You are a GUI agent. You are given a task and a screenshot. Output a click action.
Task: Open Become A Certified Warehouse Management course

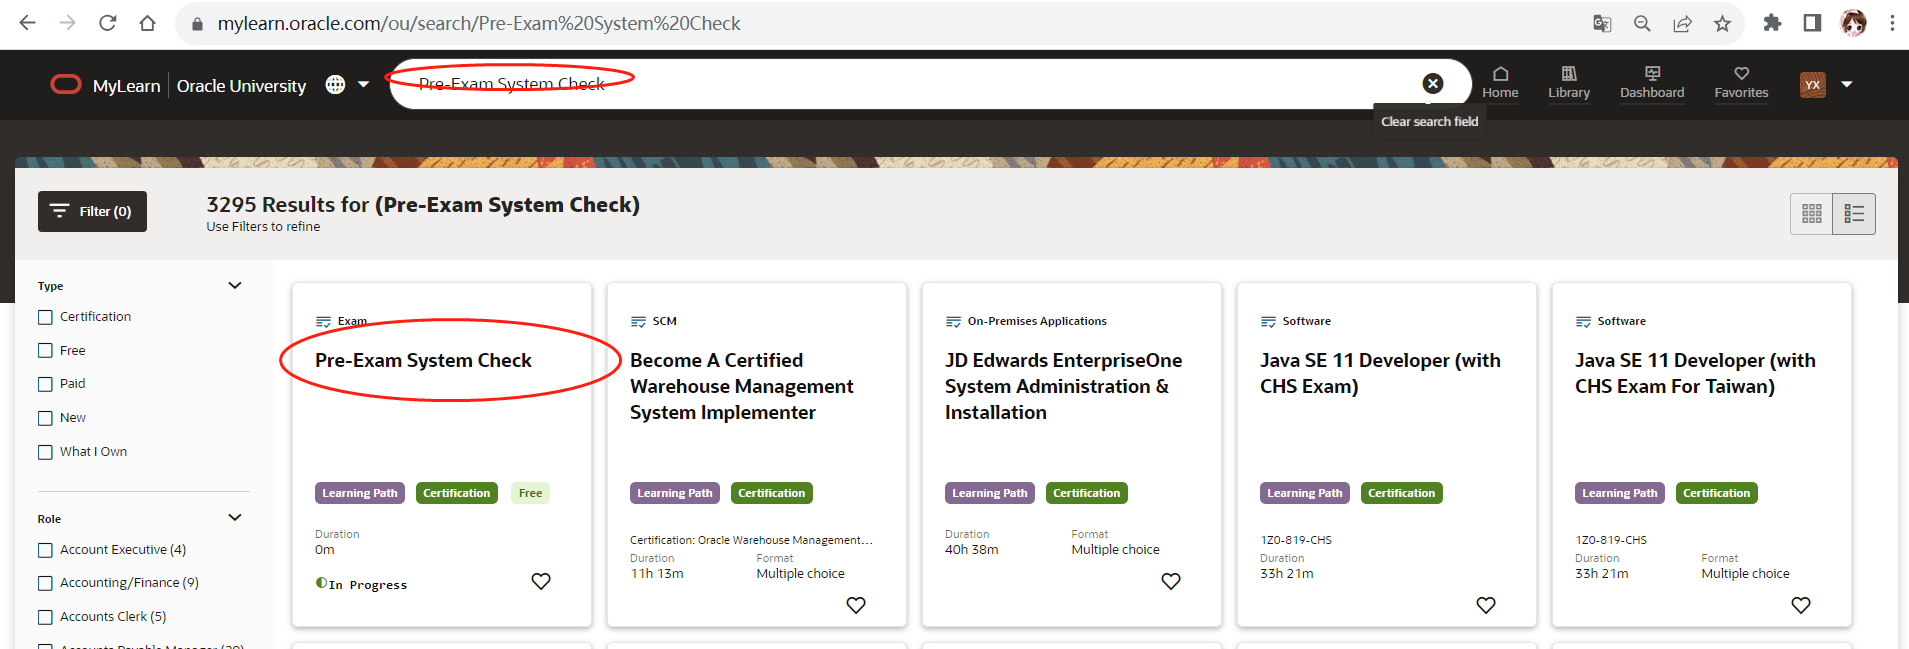[x=742, y=386]
